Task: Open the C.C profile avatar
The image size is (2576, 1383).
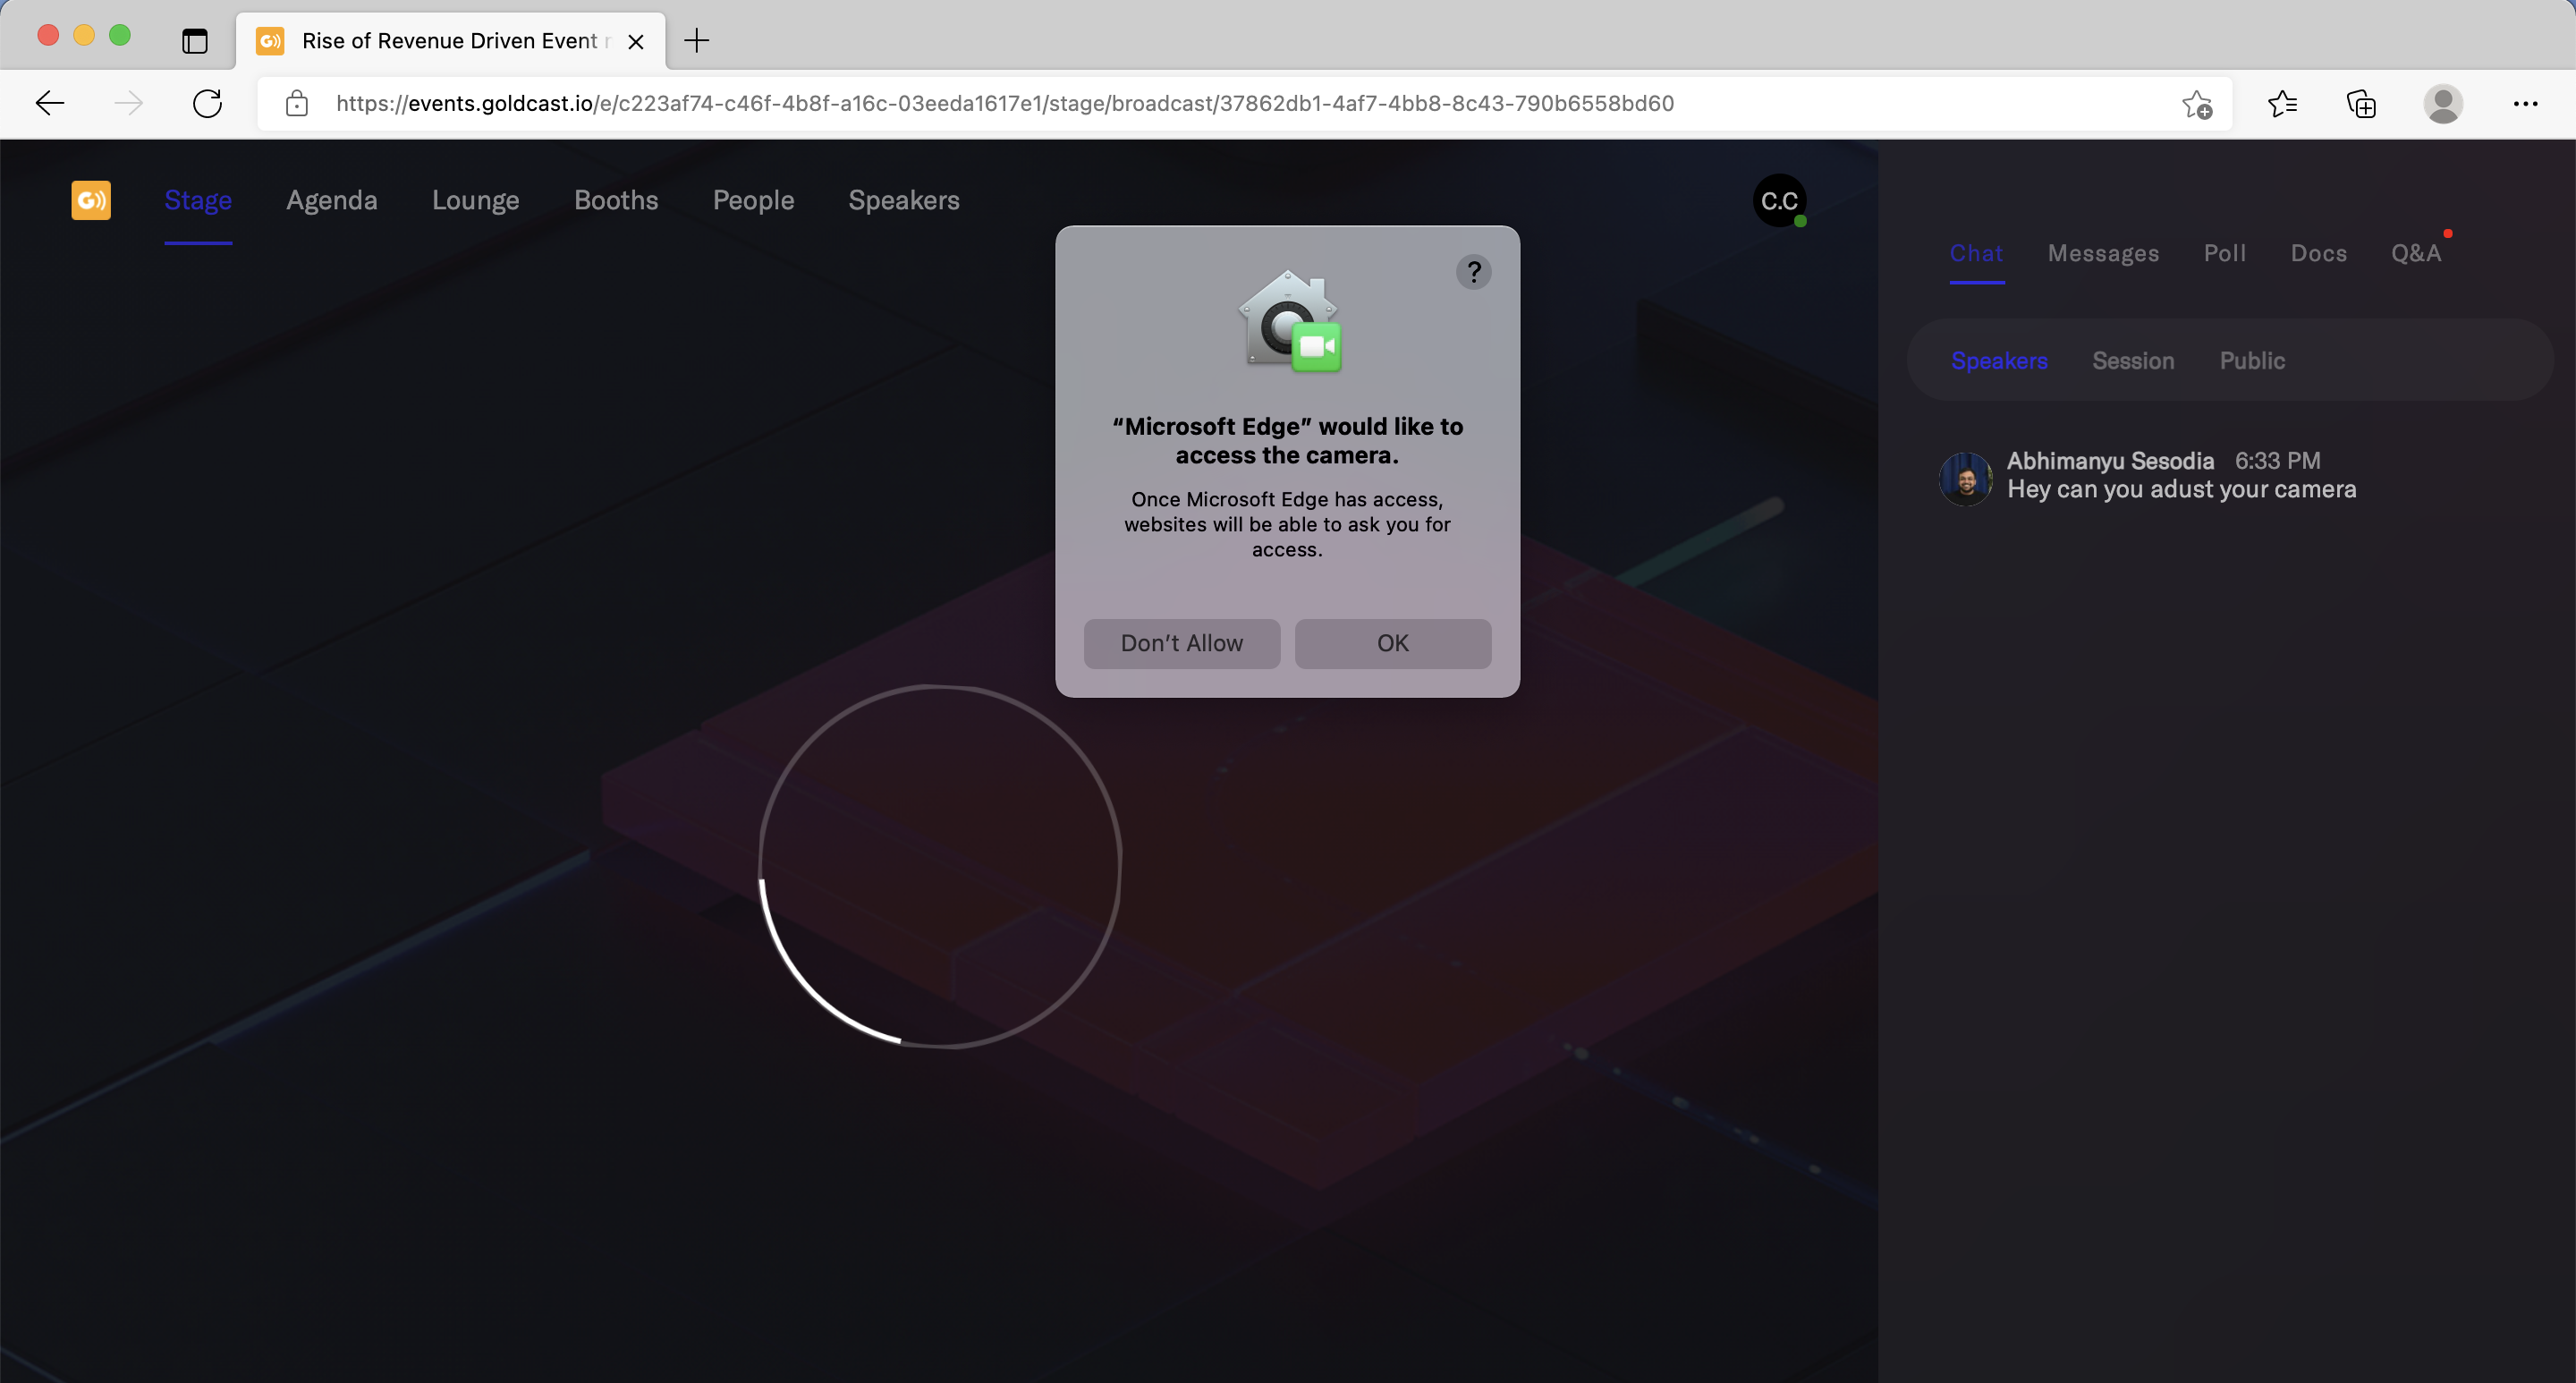Action: point(1779,201)
